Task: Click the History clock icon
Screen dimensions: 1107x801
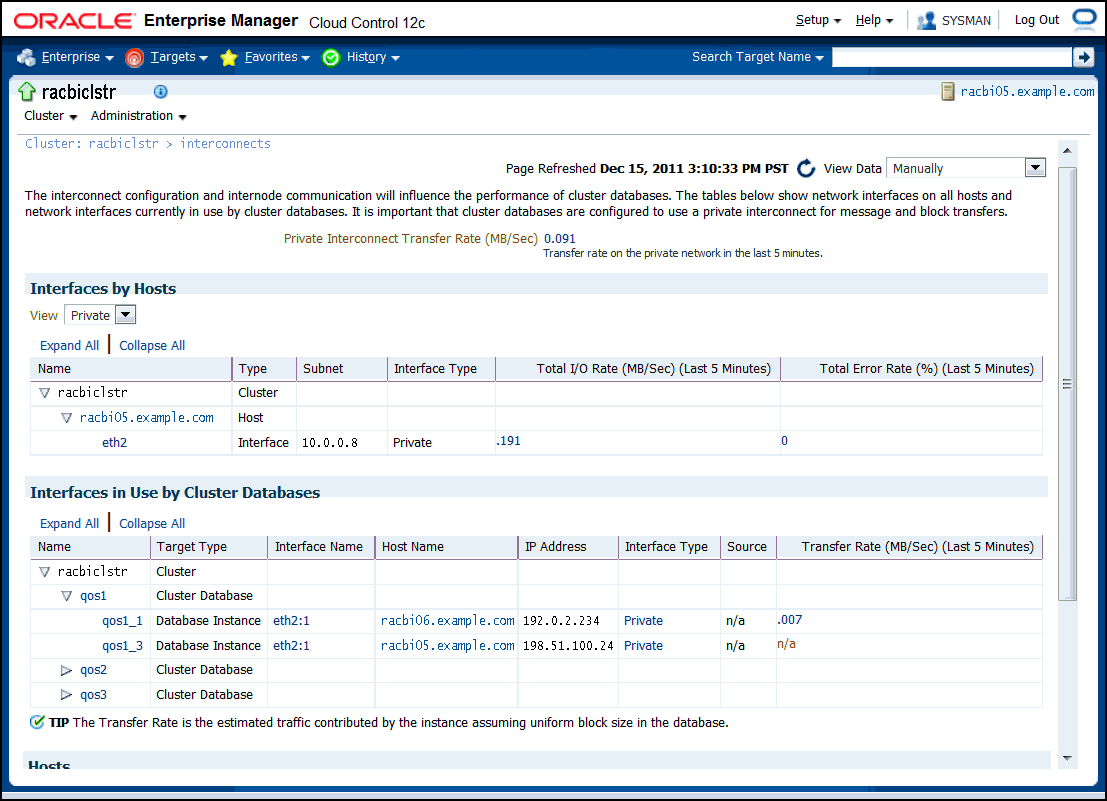Action: click(x=330, y=58)
